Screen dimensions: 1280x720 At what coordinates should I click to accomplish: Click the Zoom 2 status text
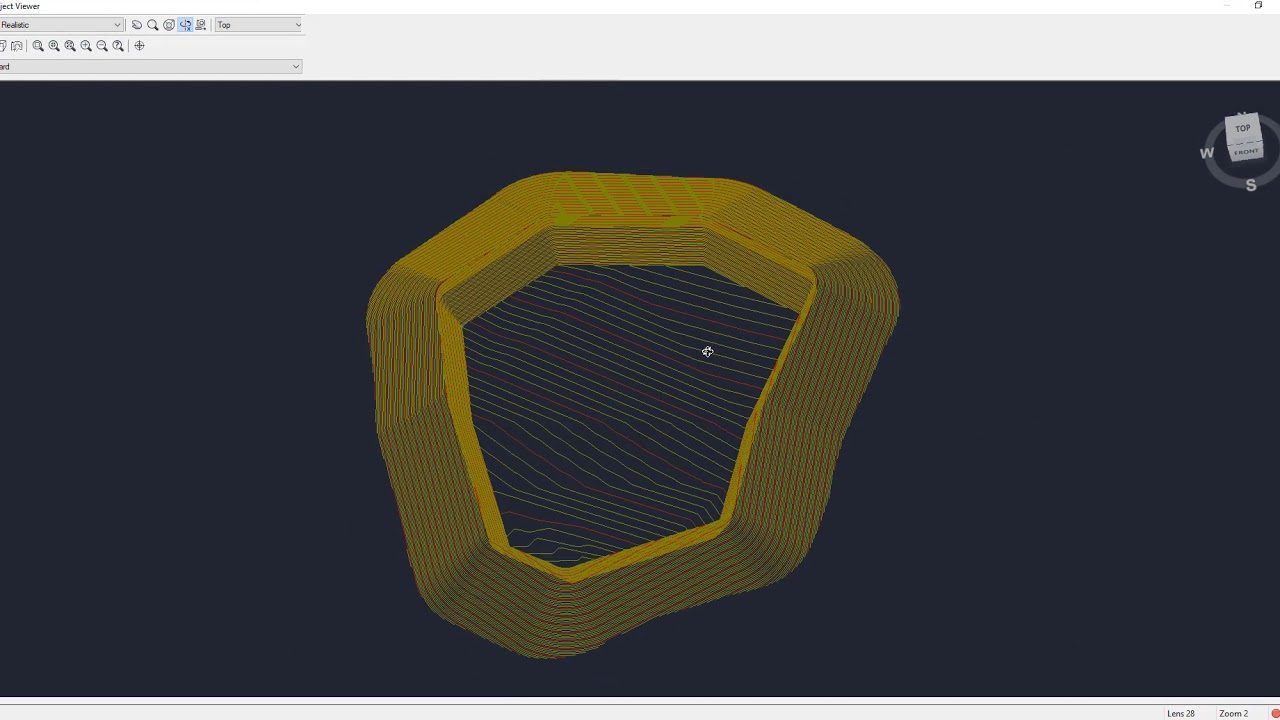click(x=1233, y=713)
